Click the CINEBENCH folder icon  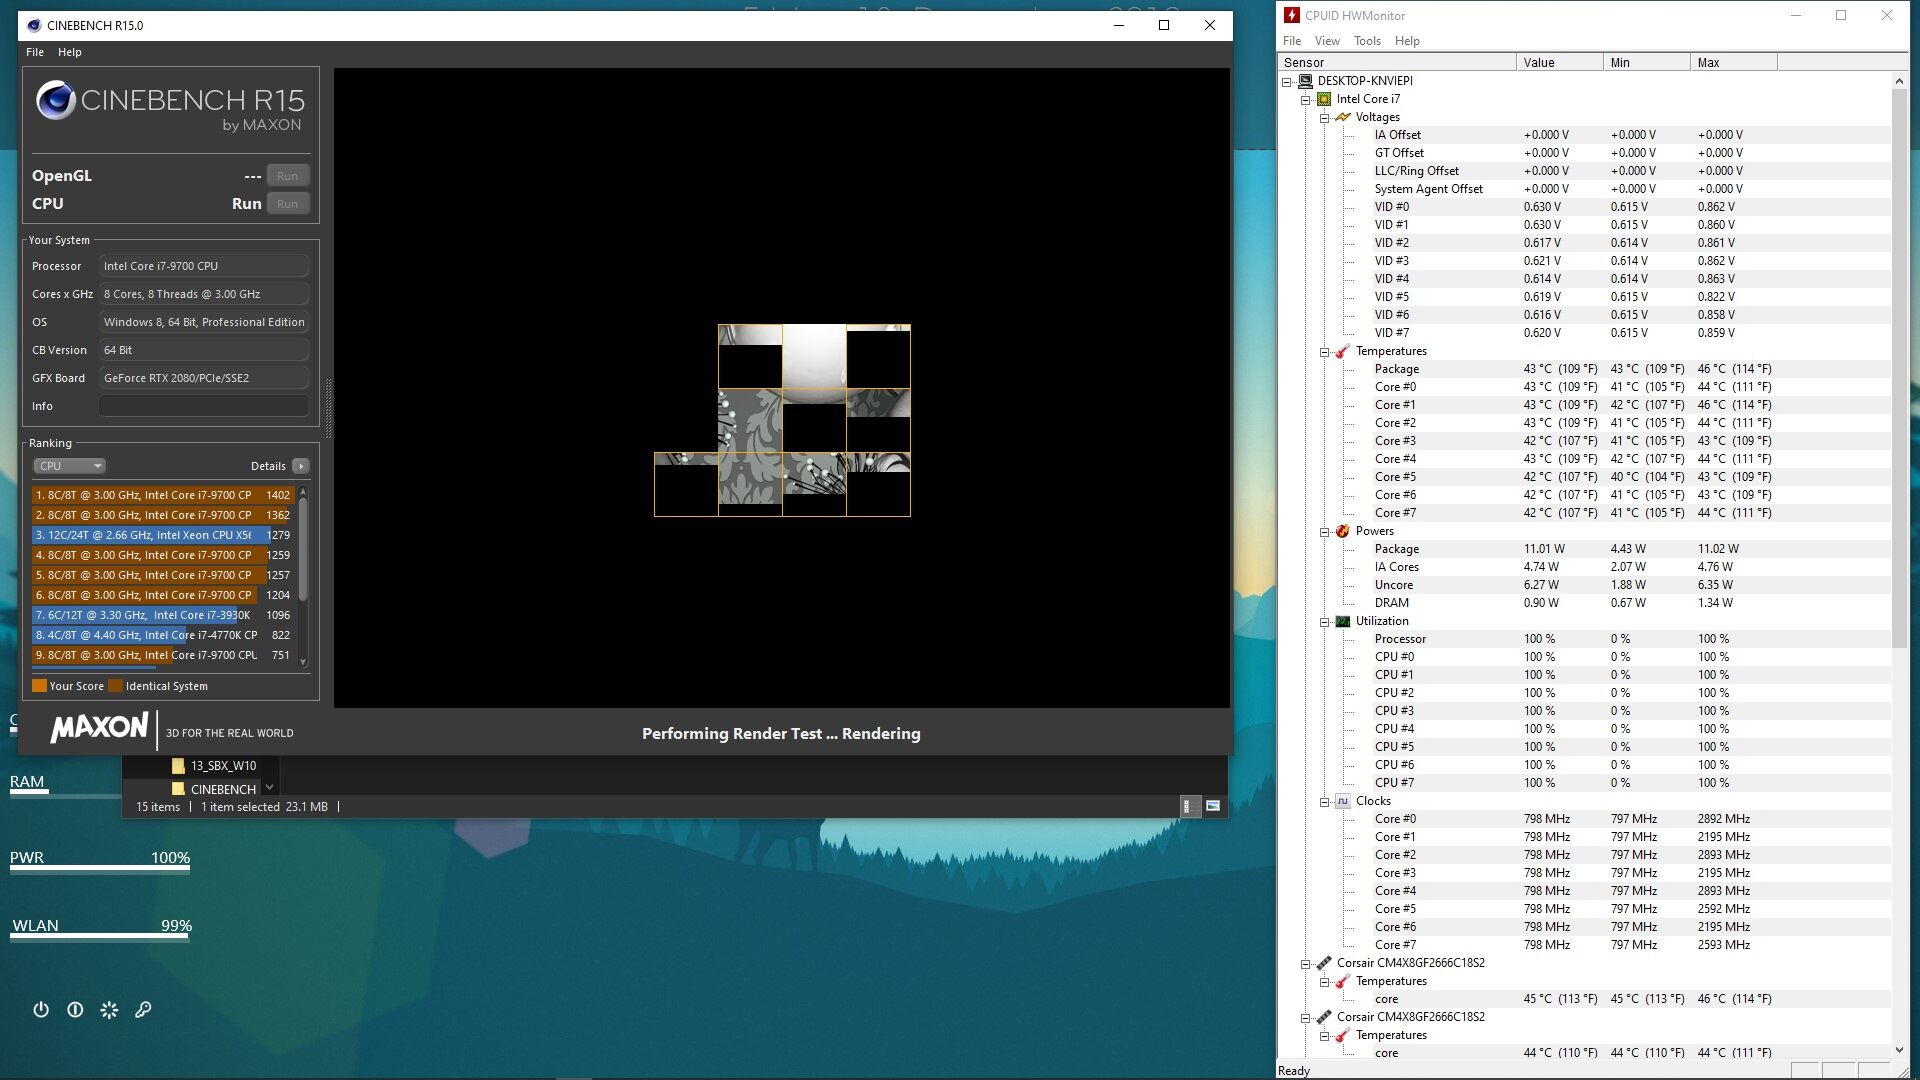click(x=178, y=789)
